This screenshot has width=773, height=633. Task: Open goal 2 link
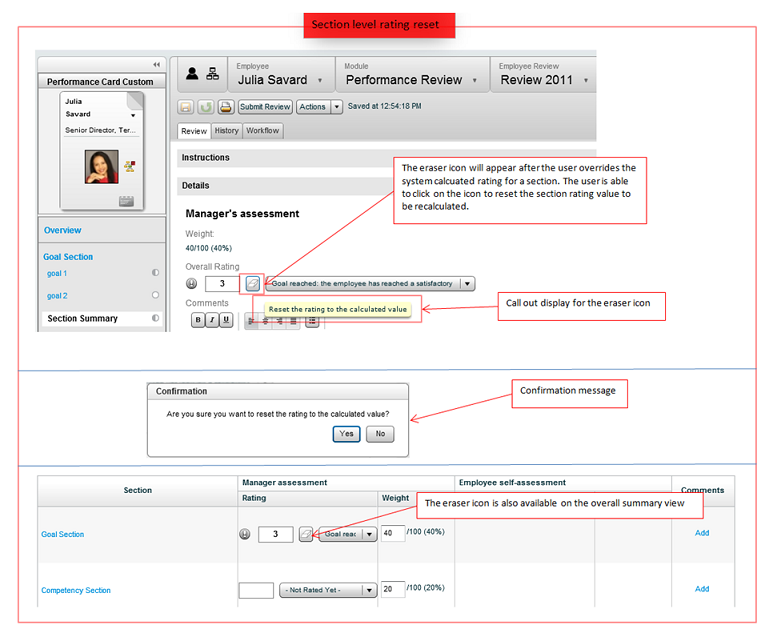(57, 296)
